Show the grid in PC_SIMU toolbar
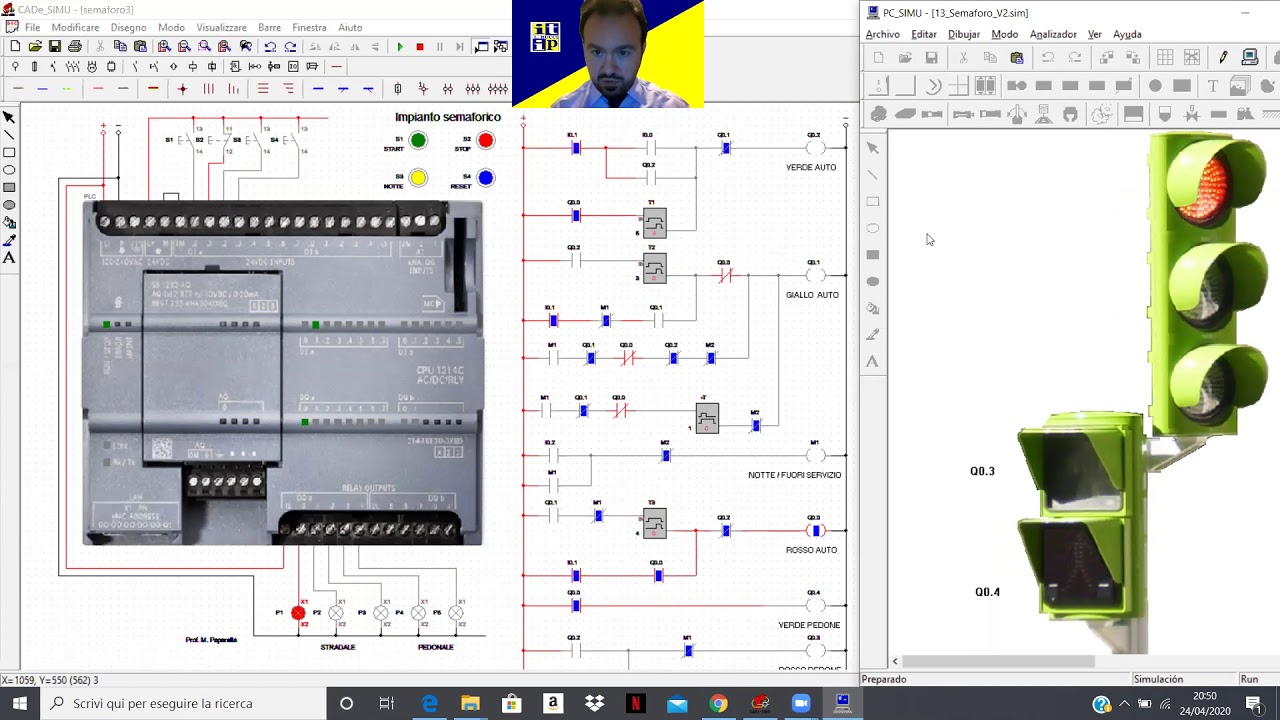 (x=1165, y=58)
